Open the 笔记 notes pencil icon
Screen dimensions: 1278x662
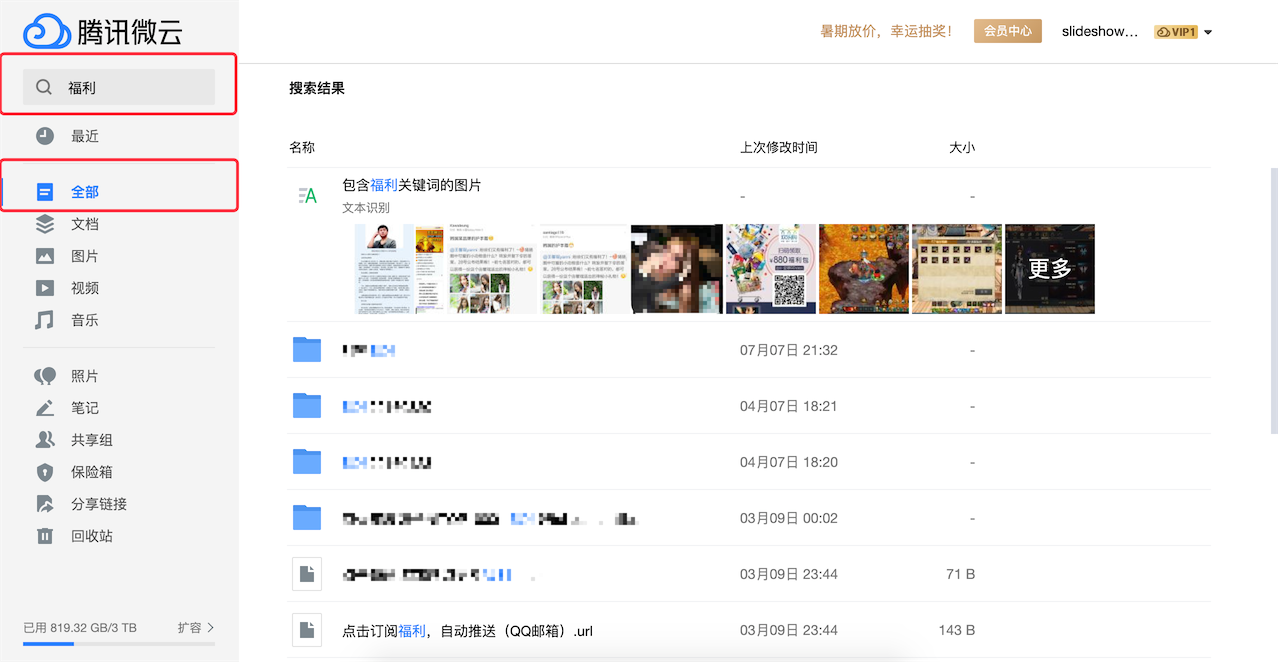pos(45,408)
